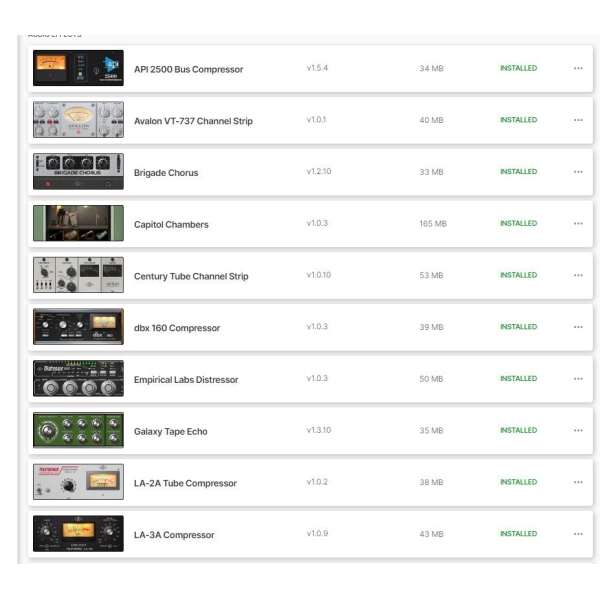
Task: Click the dbx 160 Compressor name
Action: pyautogui.click(x=177, y=328)
